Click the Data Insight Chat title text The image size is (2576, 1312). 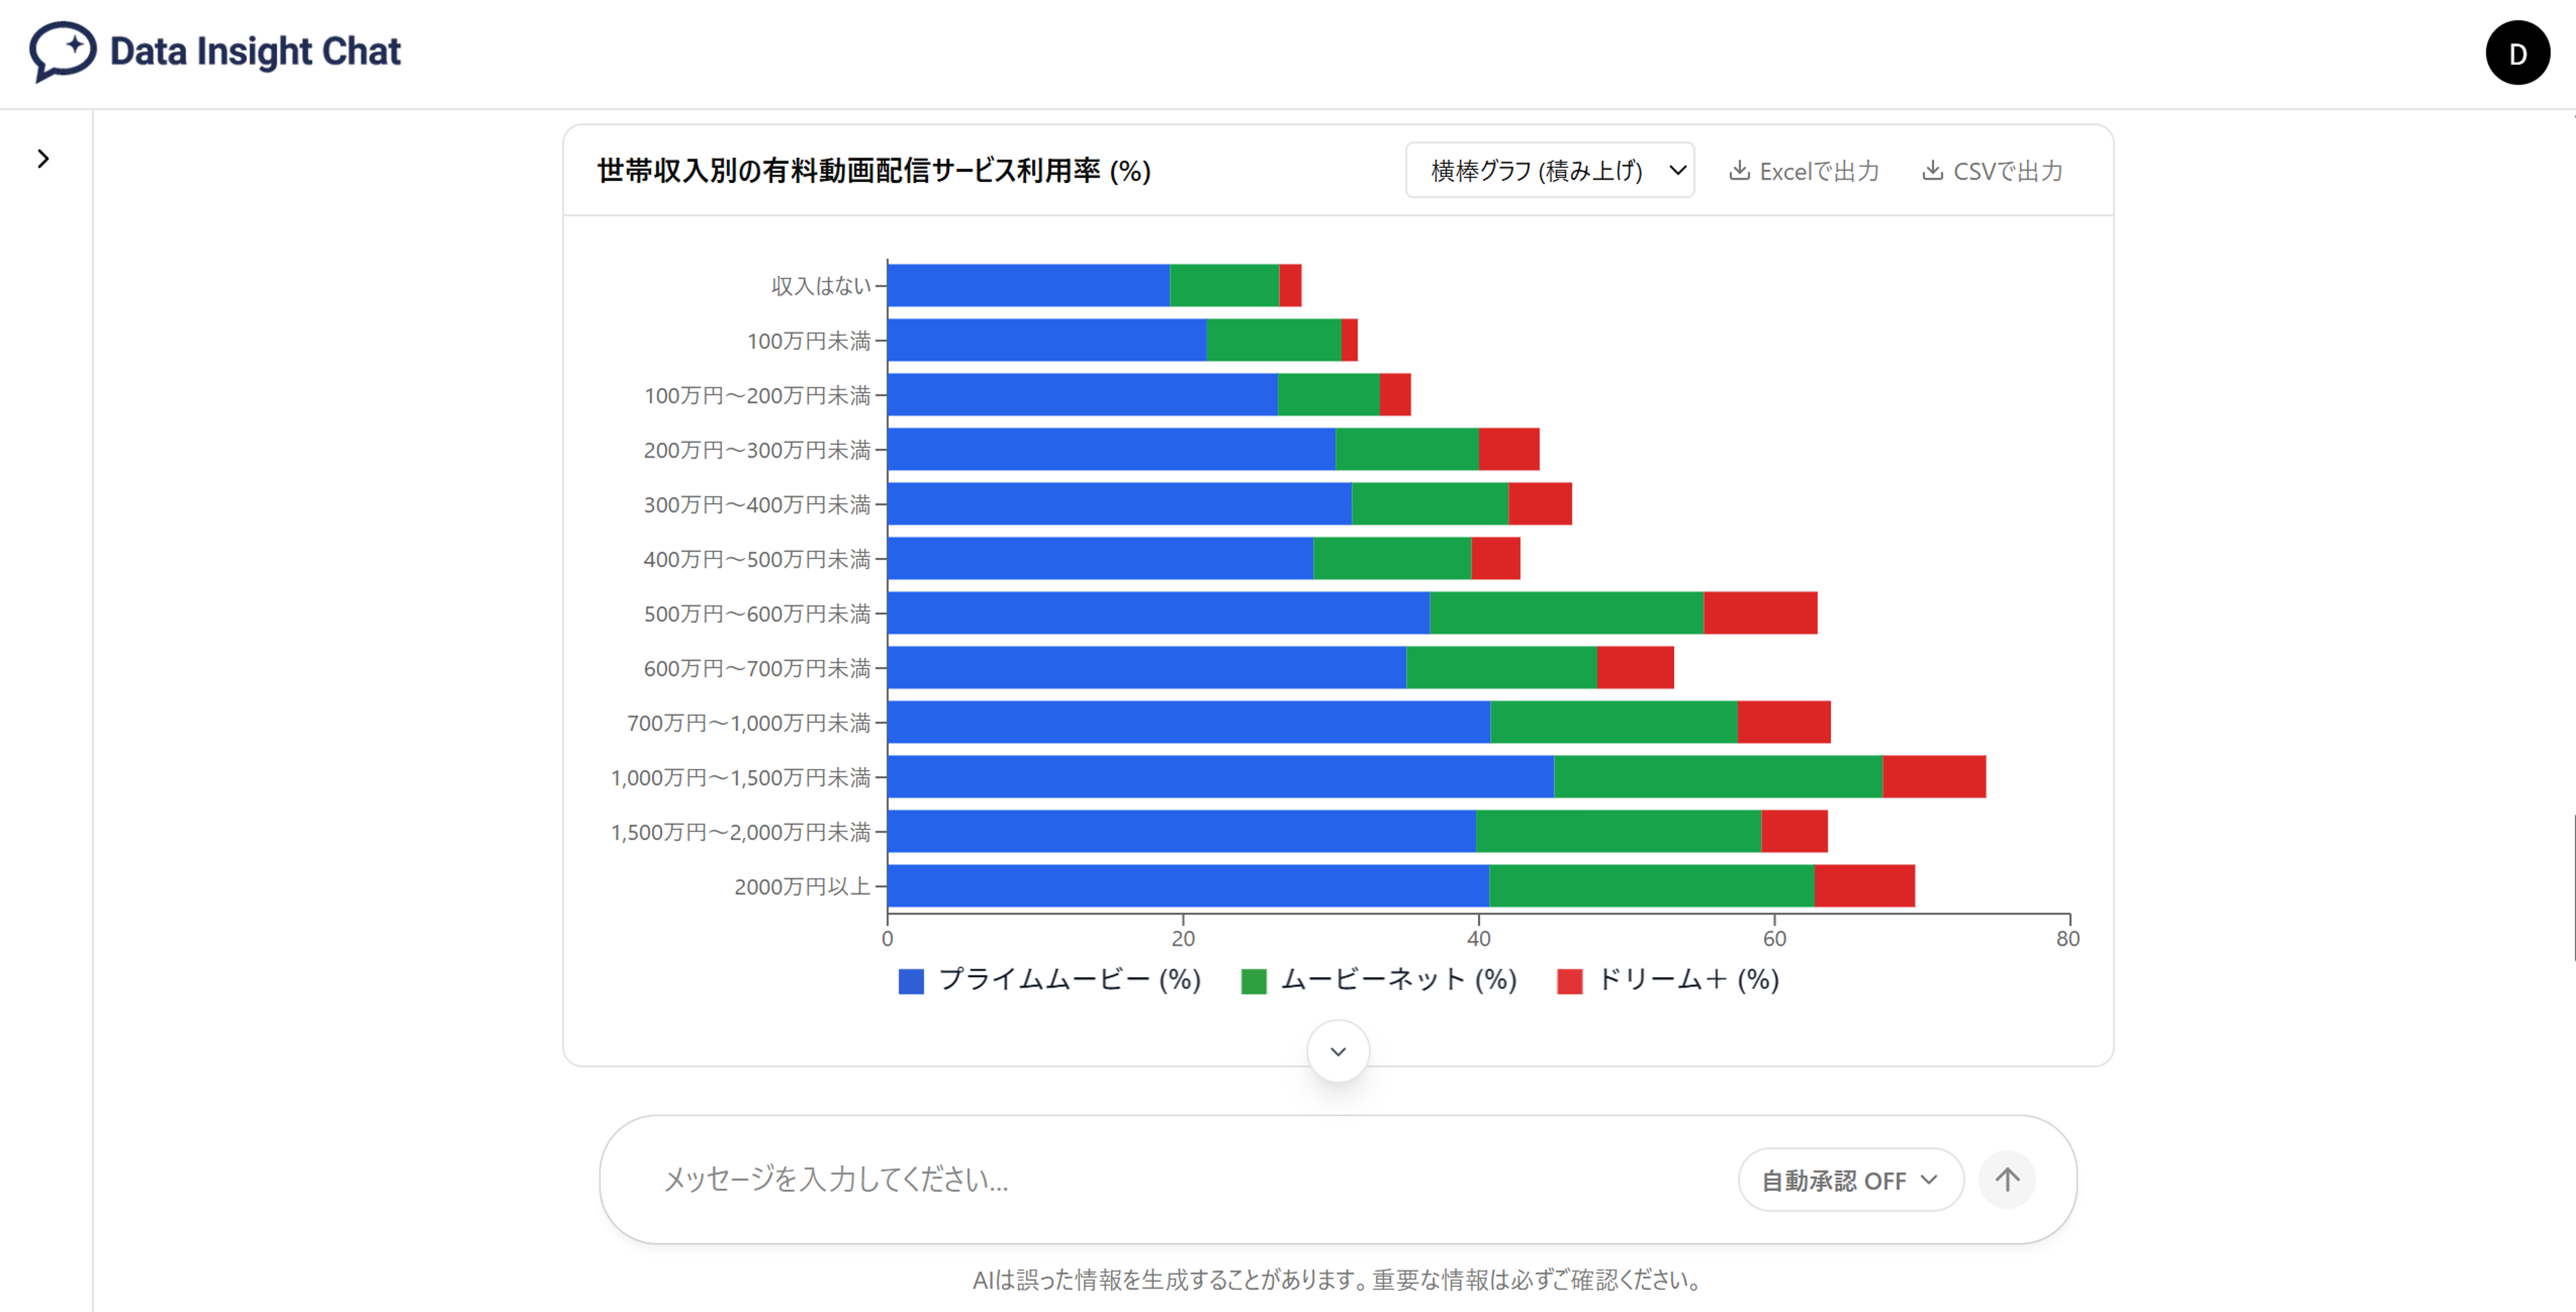(x=255, y=52)
